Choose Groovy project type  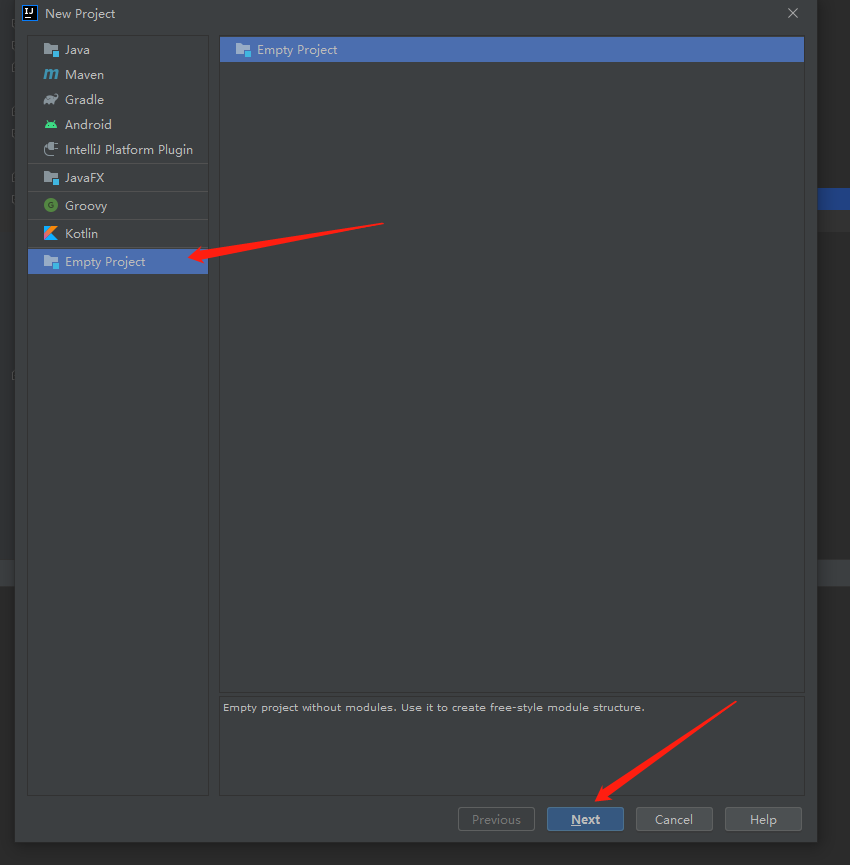tap(118, 206)
